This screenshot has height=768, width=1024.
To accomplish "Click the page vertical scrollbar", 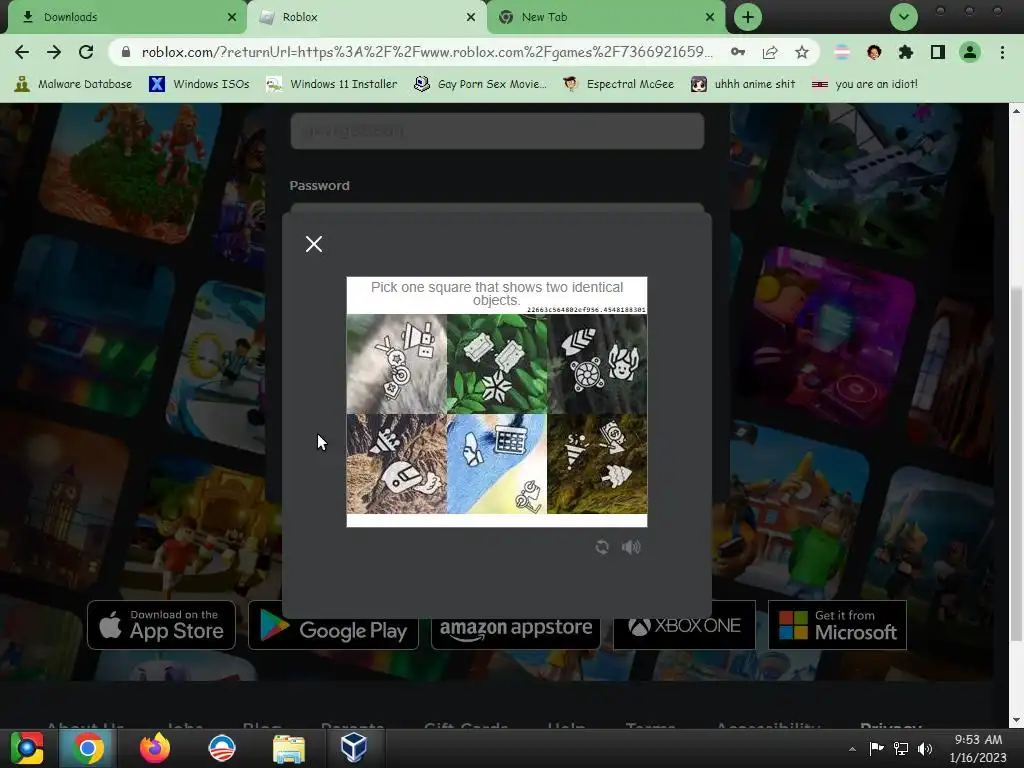I will coord(1016,465).
